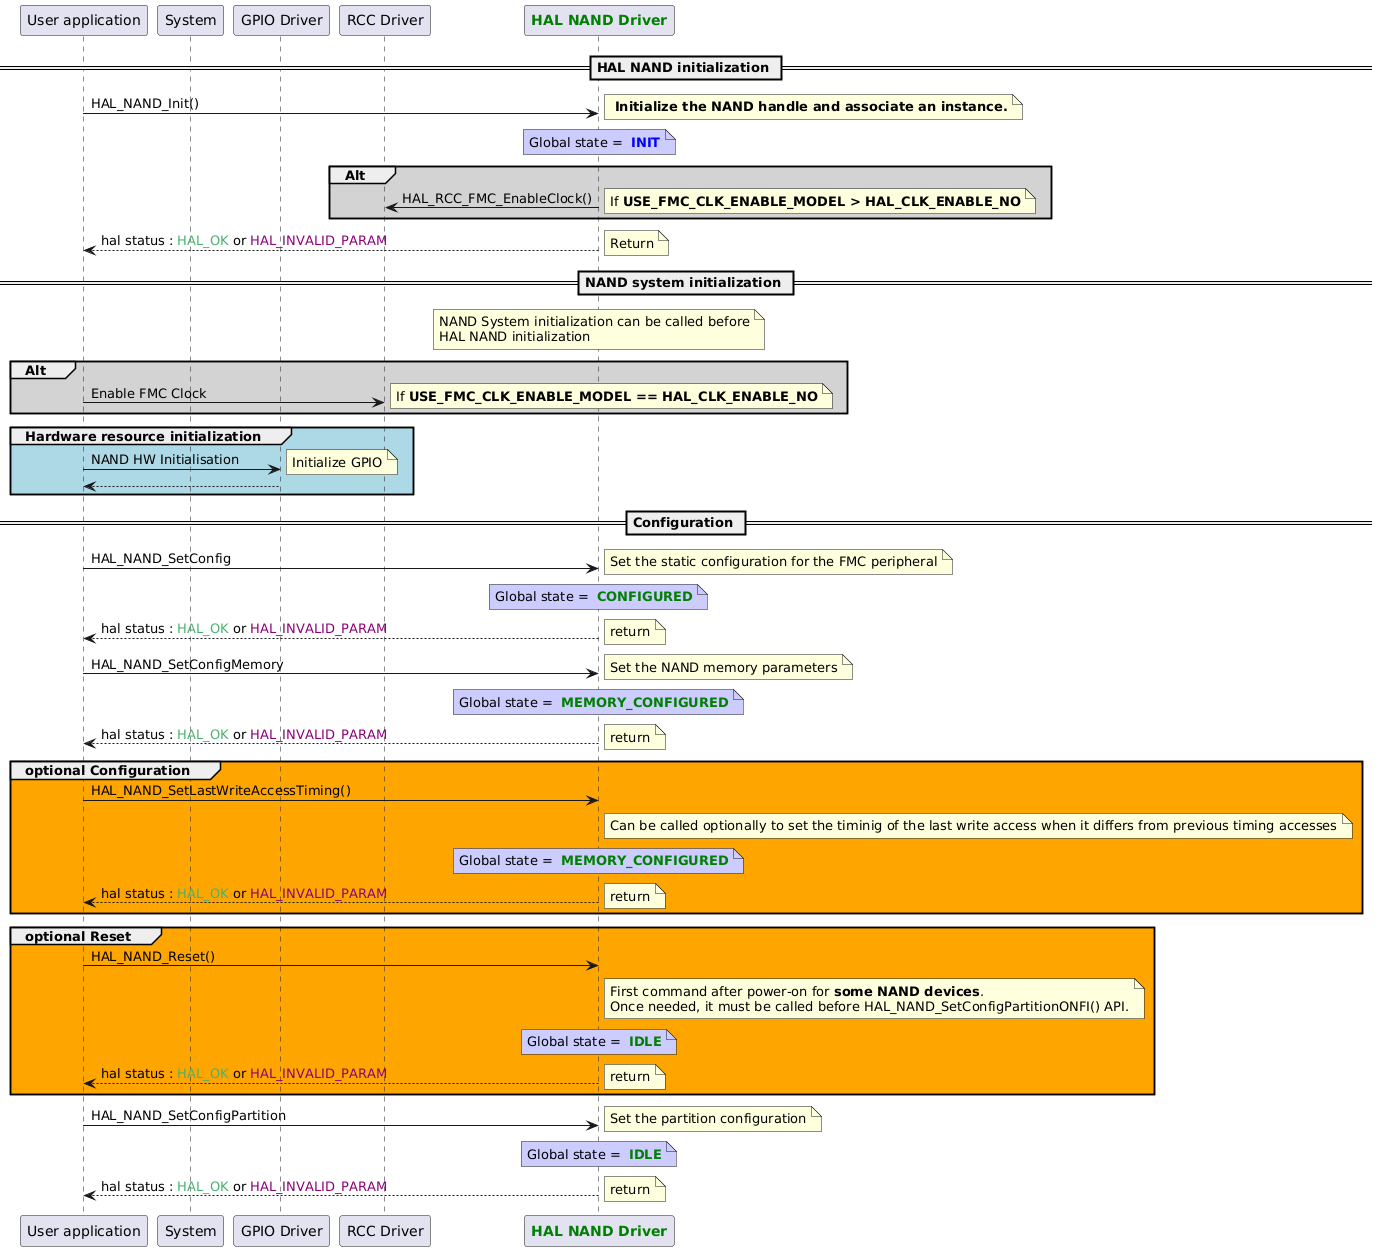The image size is (1378, 1251).
Task: Click the 'Set the NAND memory parameters' note
Action: (x=728, y=667)
